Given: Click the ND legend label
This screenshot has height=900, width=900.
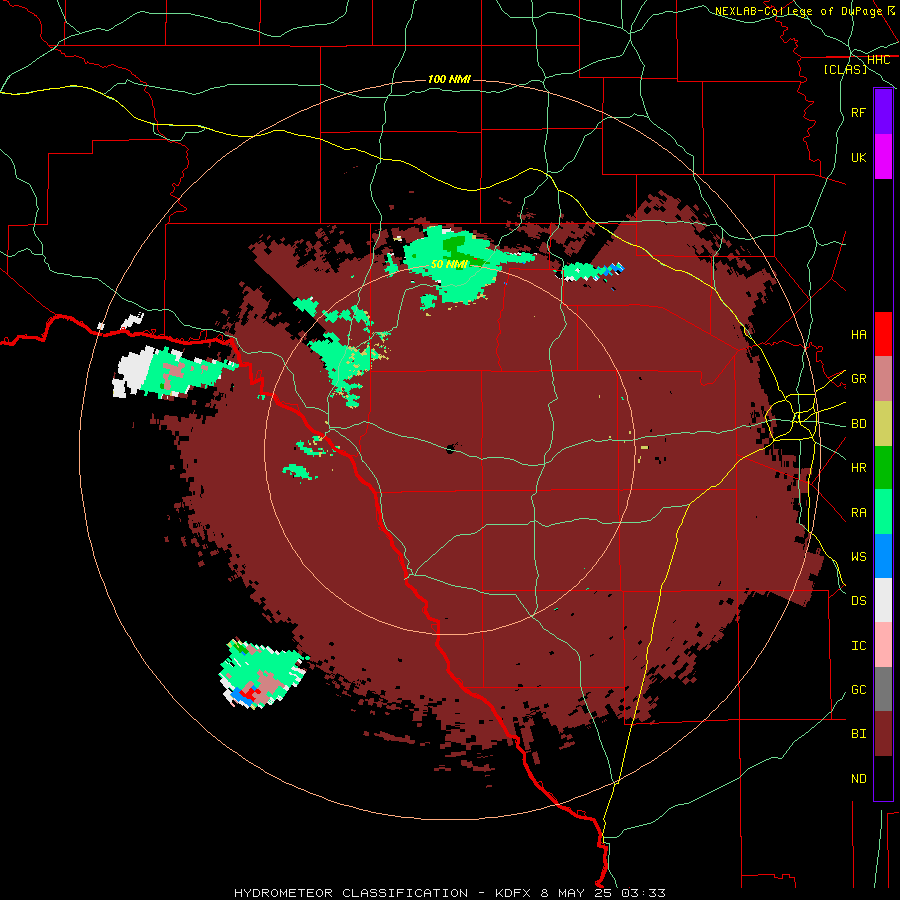Looking at the screenshot, I should tap(859, 778).
